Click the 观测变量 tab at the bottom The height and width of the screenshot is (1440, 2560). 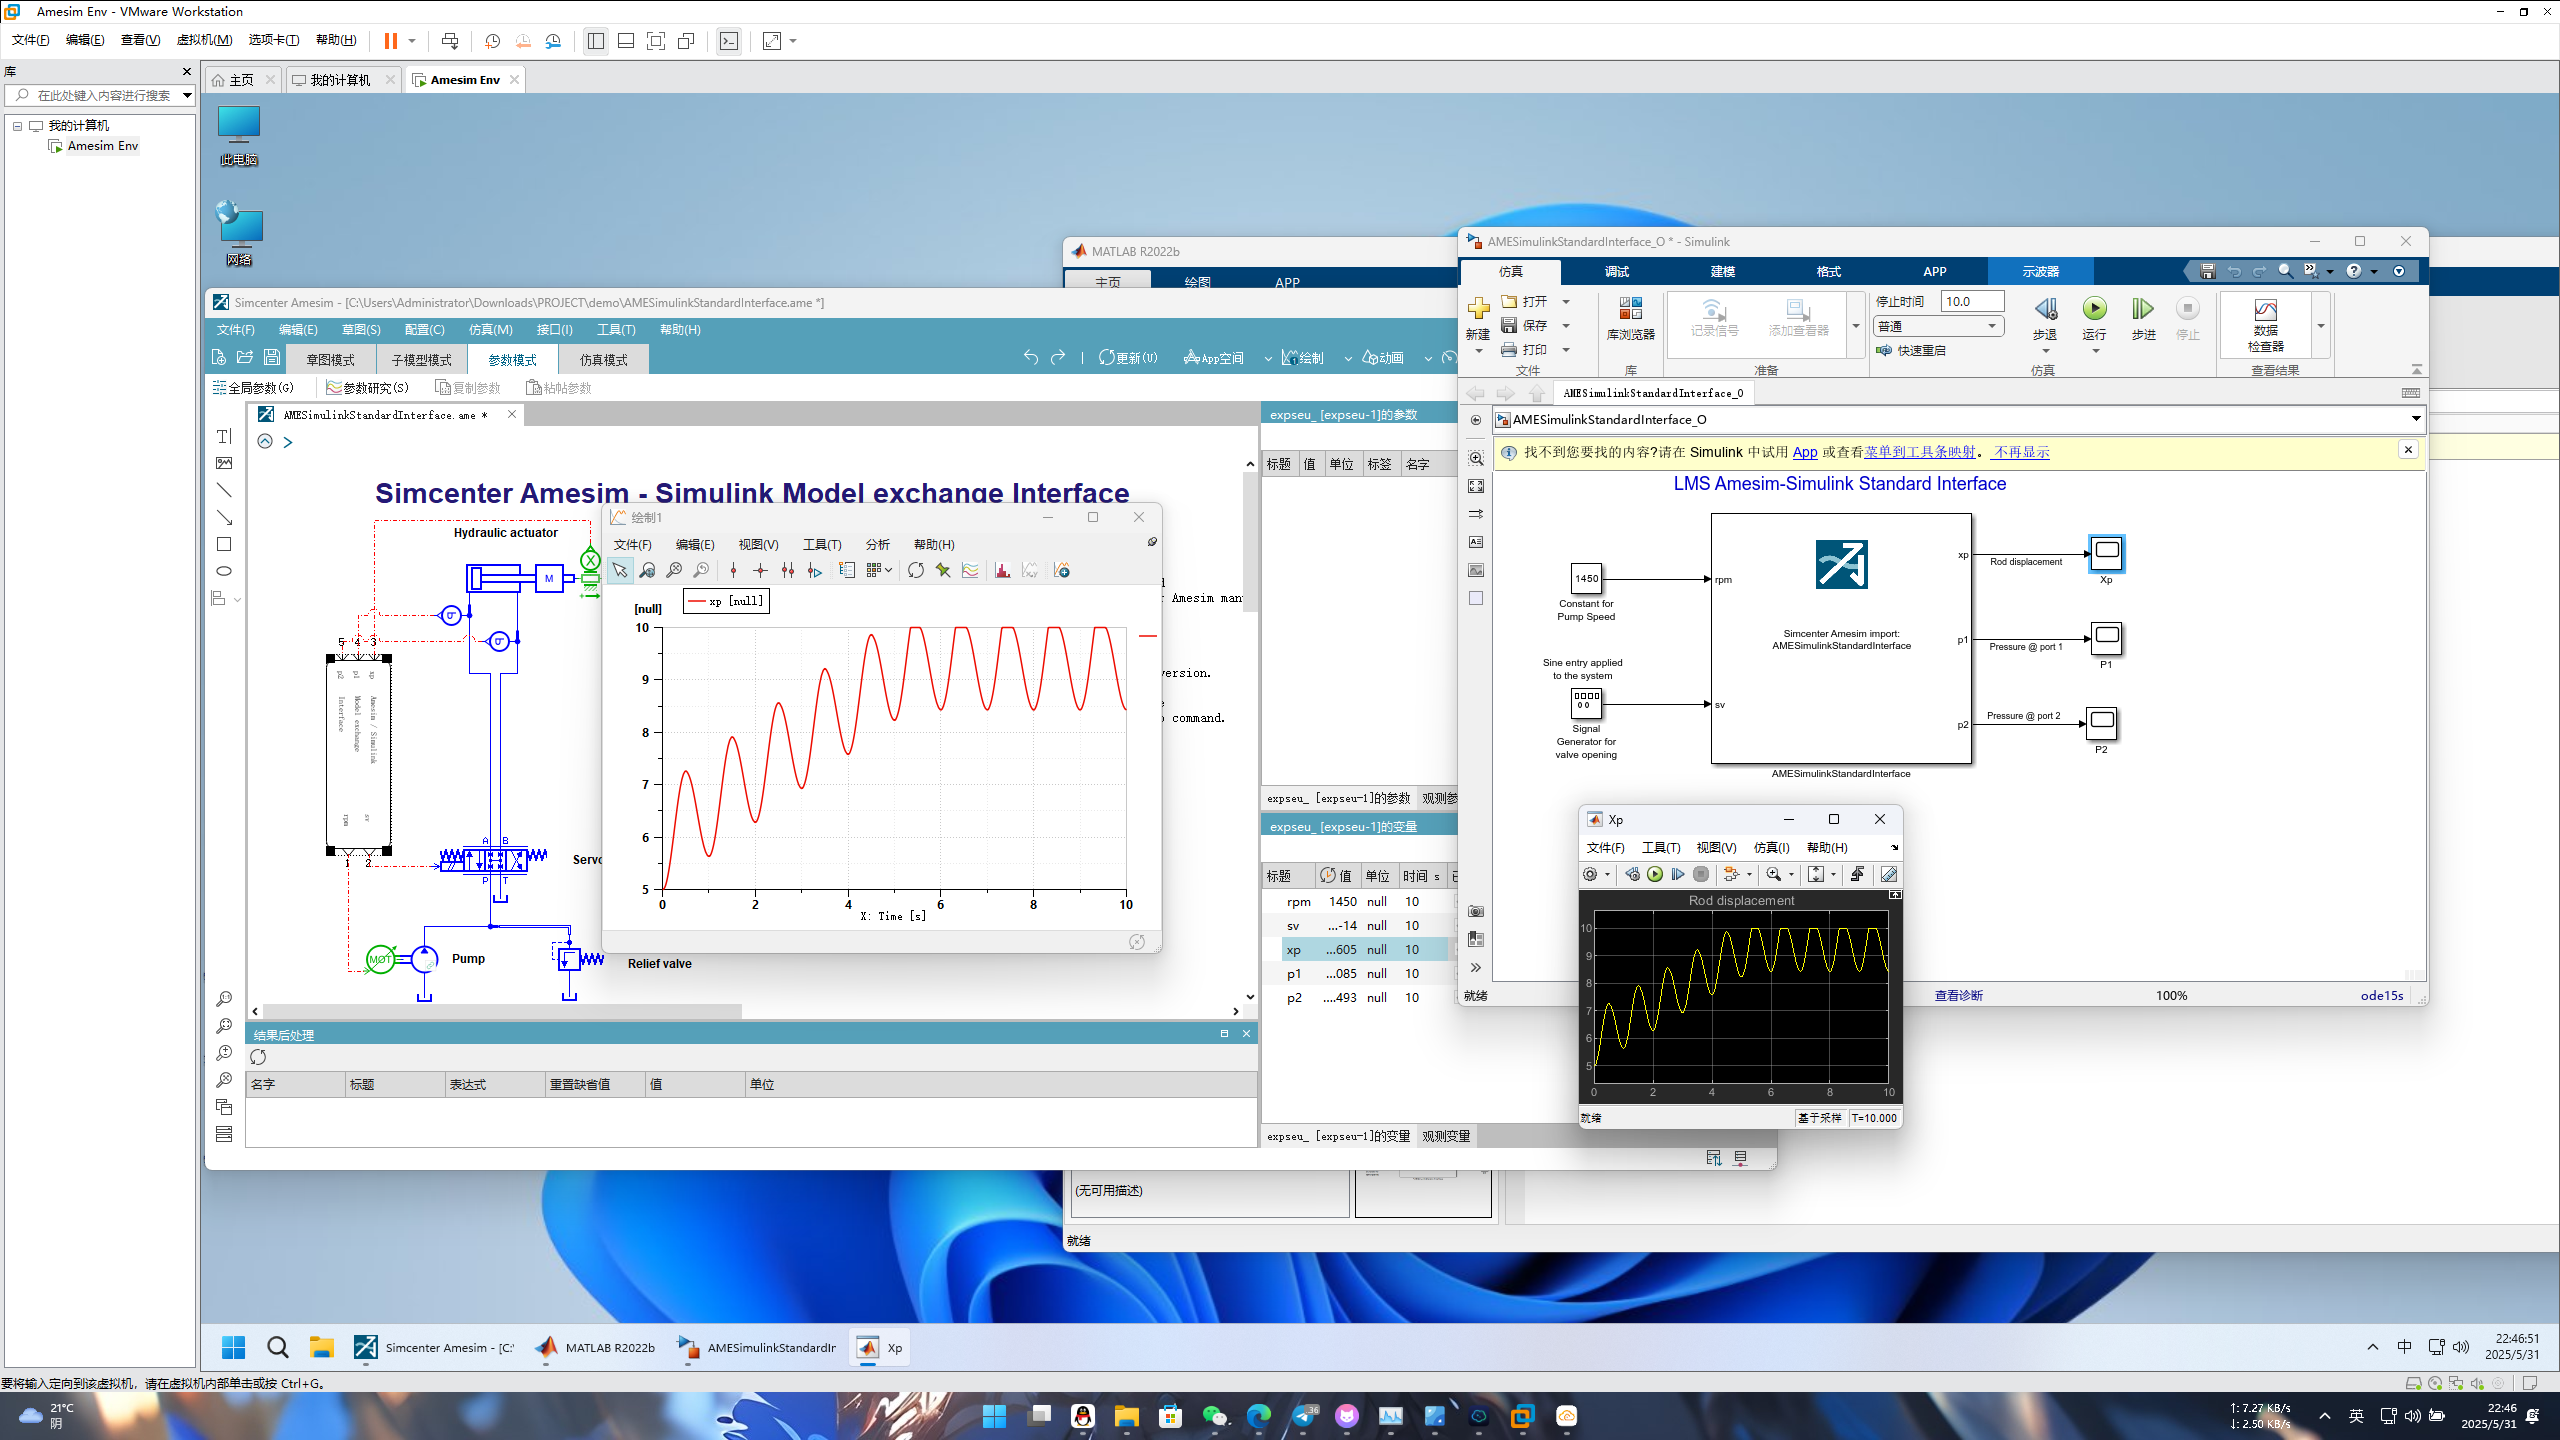(1446, 1136)
